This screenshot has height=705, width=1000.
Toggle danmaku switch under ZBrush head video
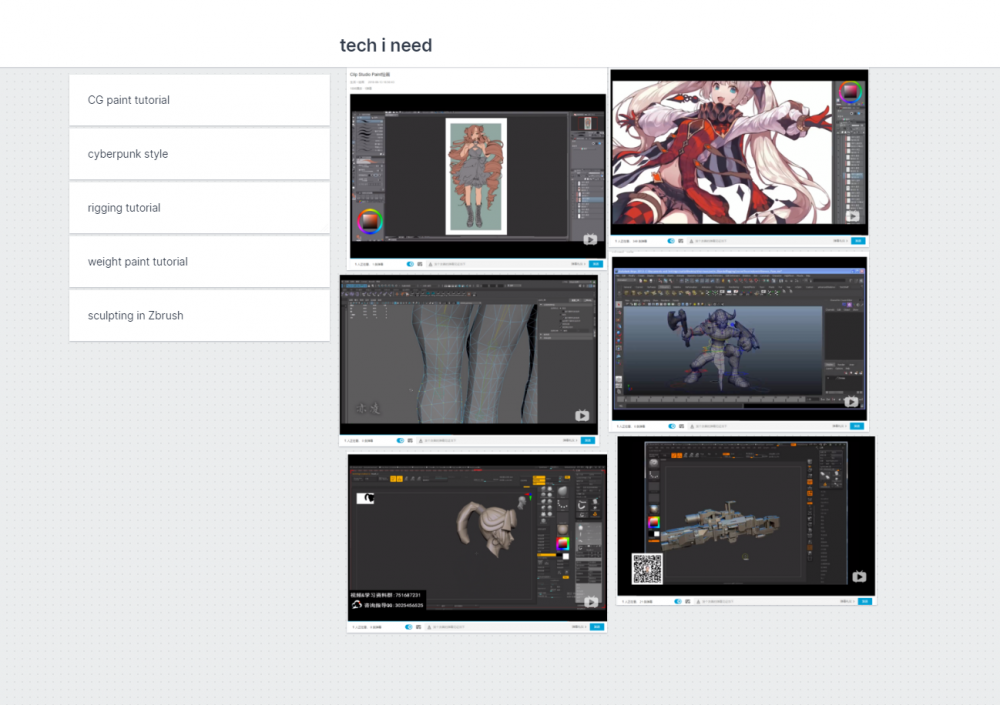coord(409,627)
